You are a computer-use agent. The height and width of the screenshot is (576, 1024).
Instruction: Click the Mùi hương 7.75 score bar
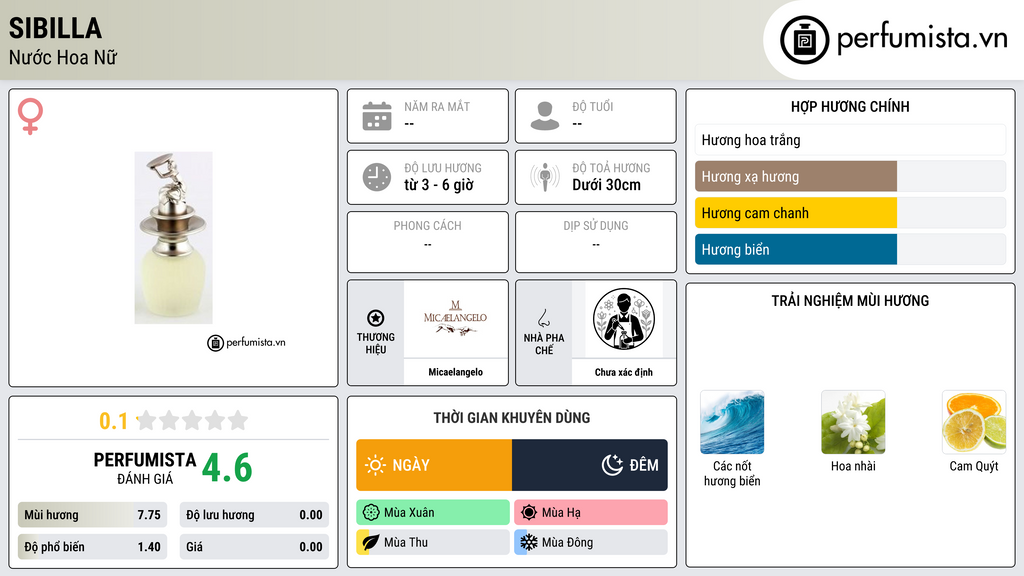pyautogui.click(x=92, y=515)
